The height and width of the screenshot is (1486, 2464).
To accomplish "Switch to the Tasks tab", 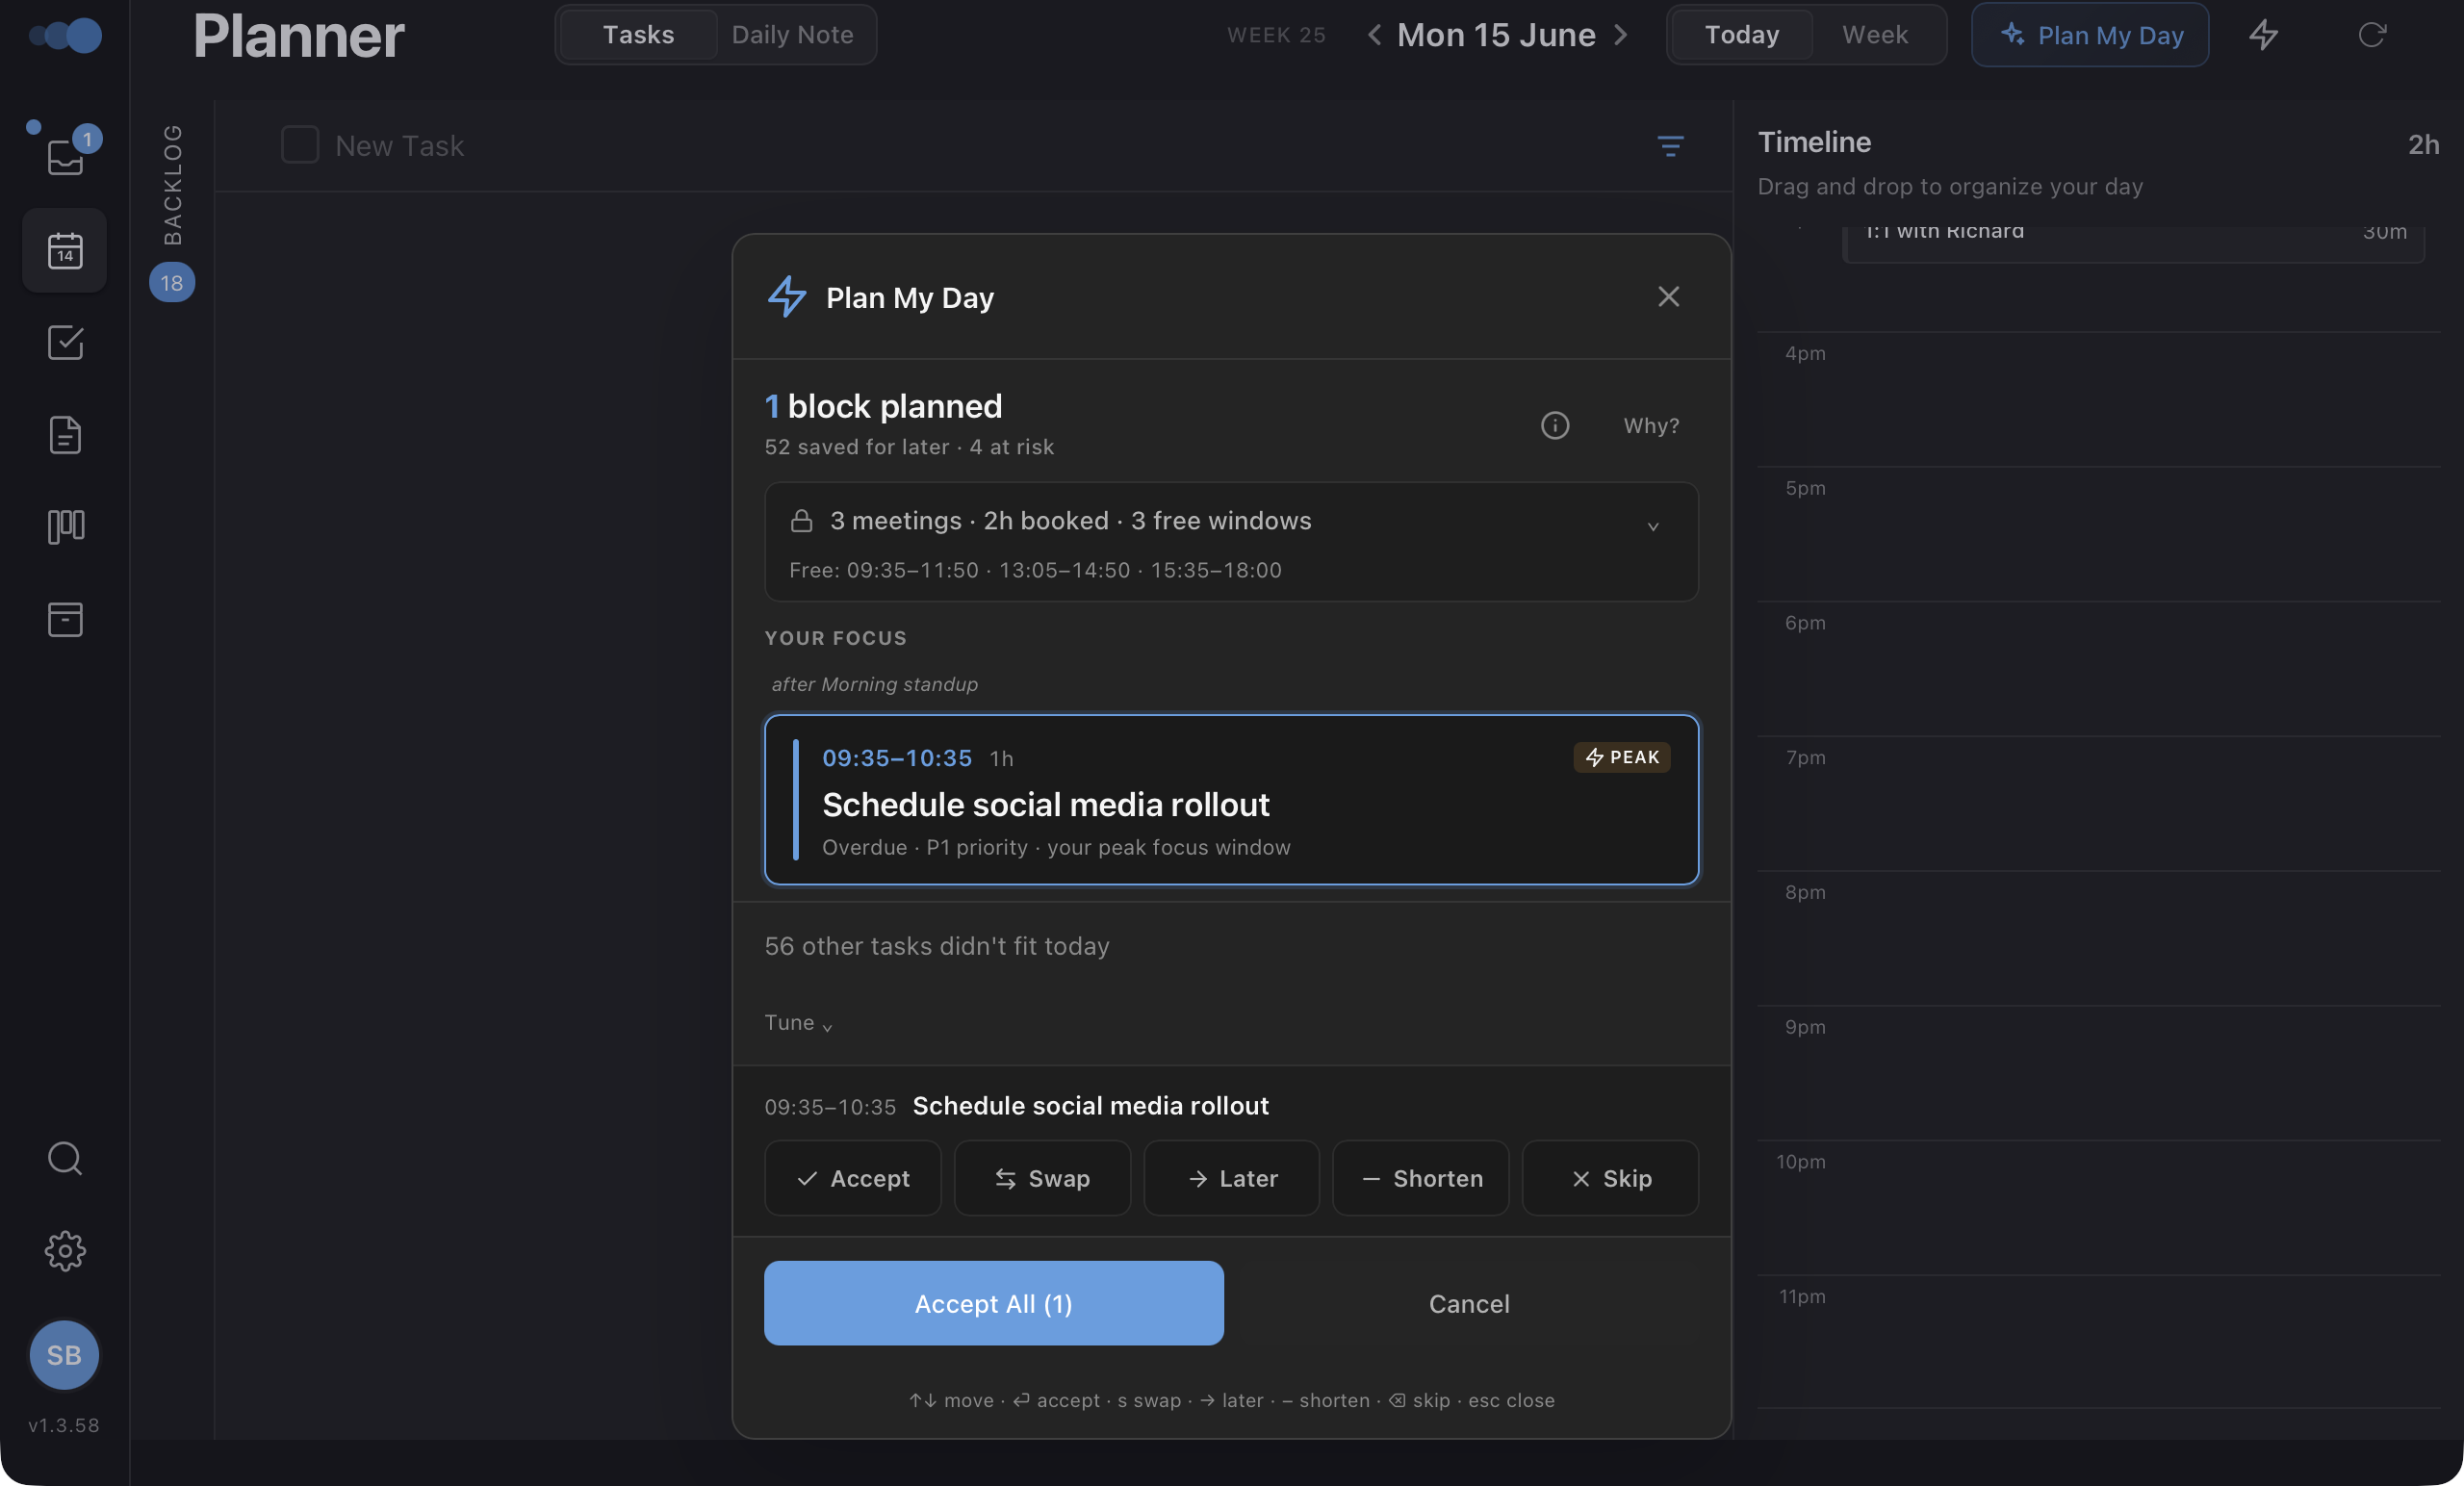I will [638, 35].
